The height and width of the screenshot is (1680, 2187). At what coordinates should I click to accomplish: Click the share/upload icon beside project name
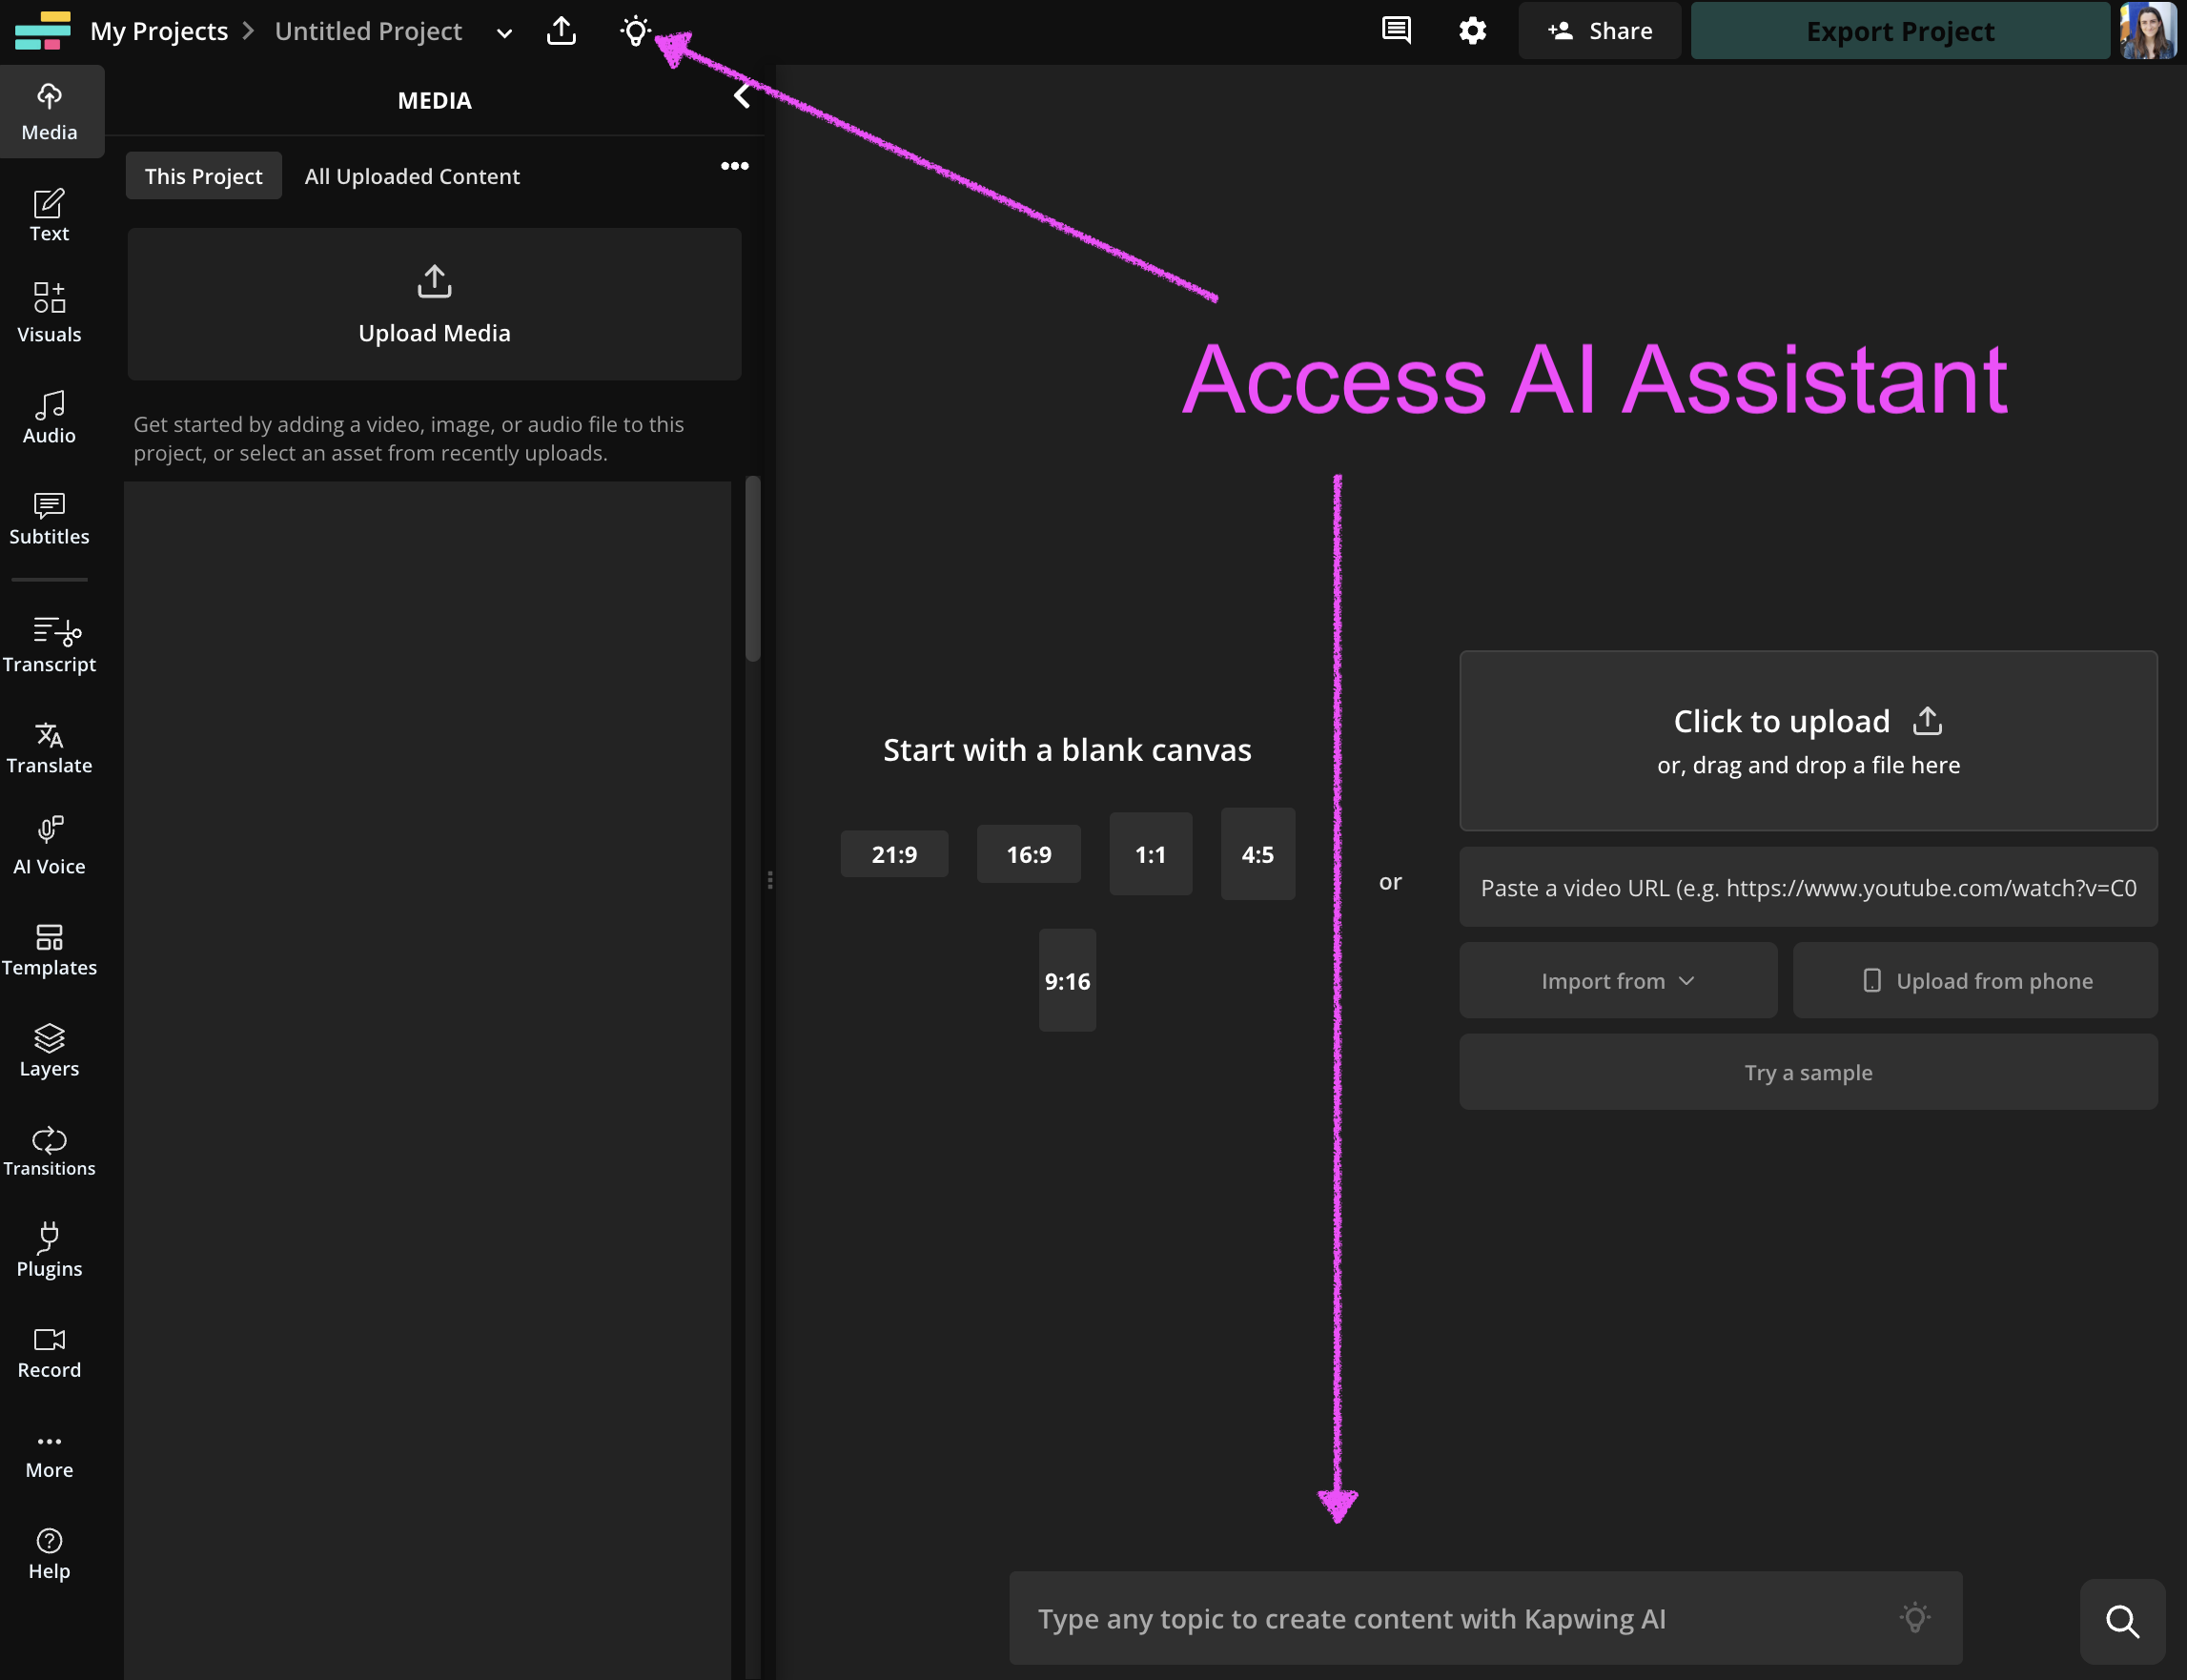point(561,31)
